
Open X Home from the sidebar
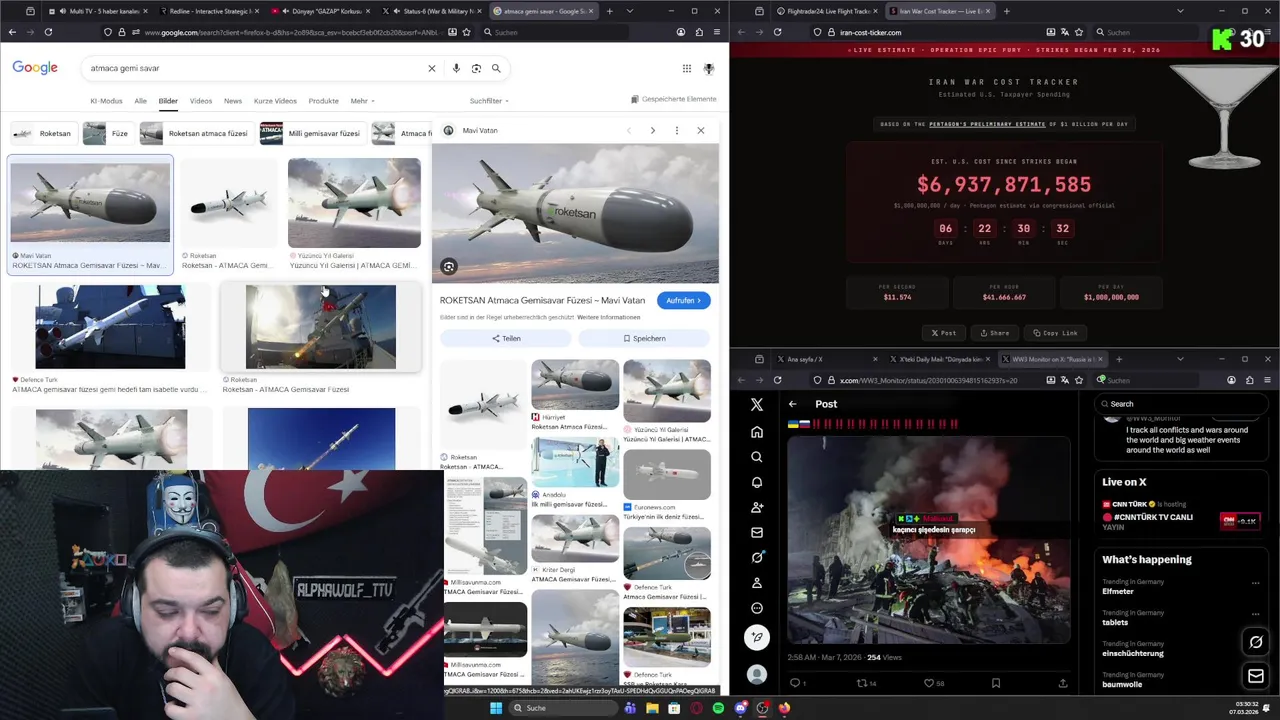[x=757, y=432]
